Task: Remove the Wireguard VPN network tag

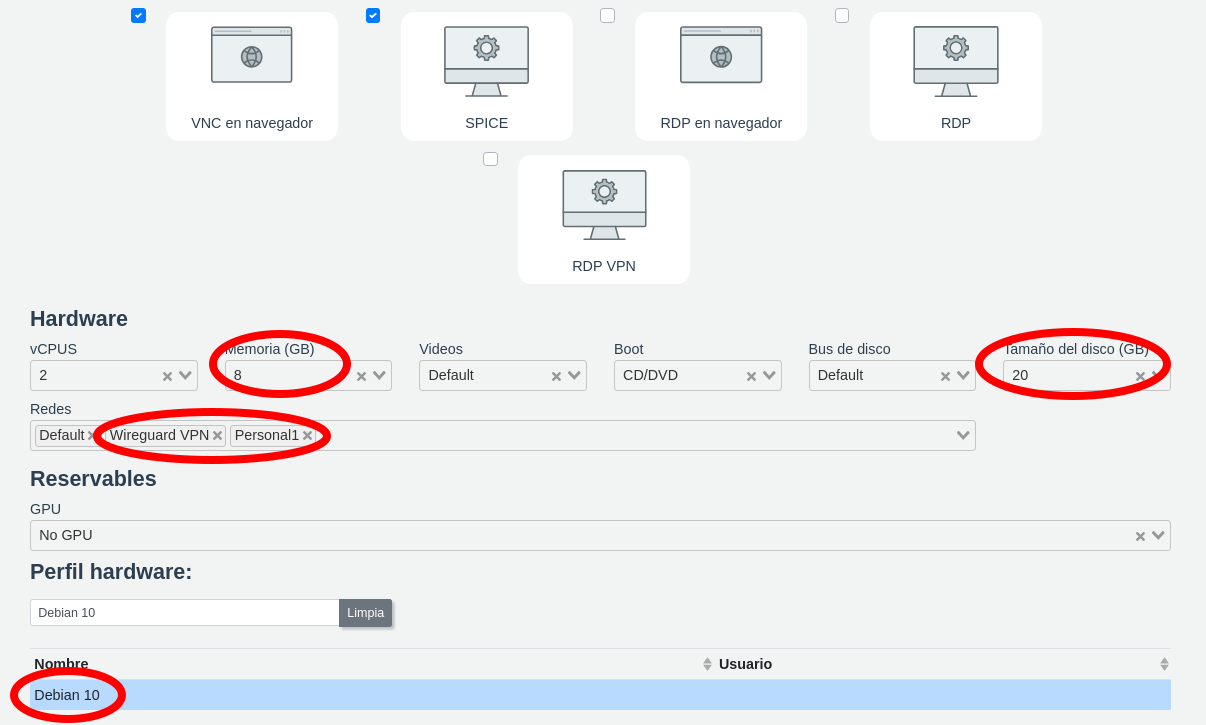Action: pos(217,436)
